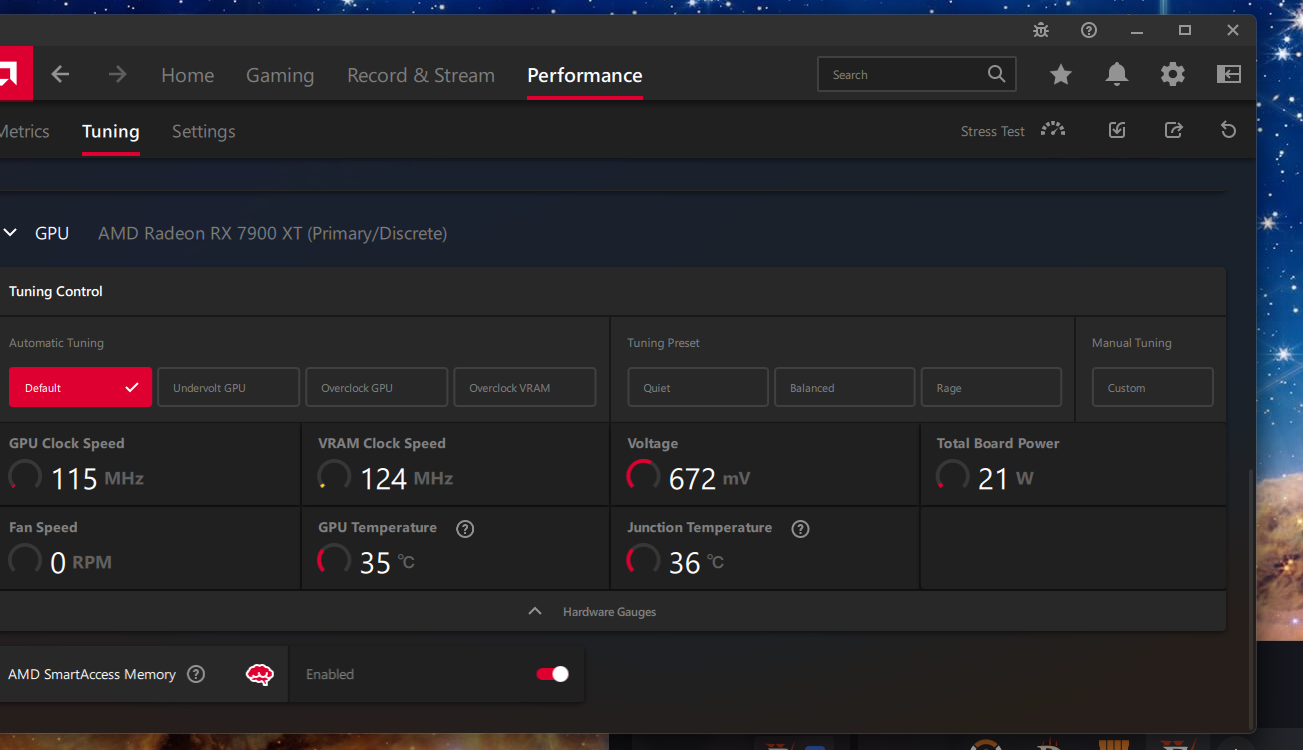
Task: Click the Manual Tuning label
Action: pyautogui.click(x=1131, y=343)
